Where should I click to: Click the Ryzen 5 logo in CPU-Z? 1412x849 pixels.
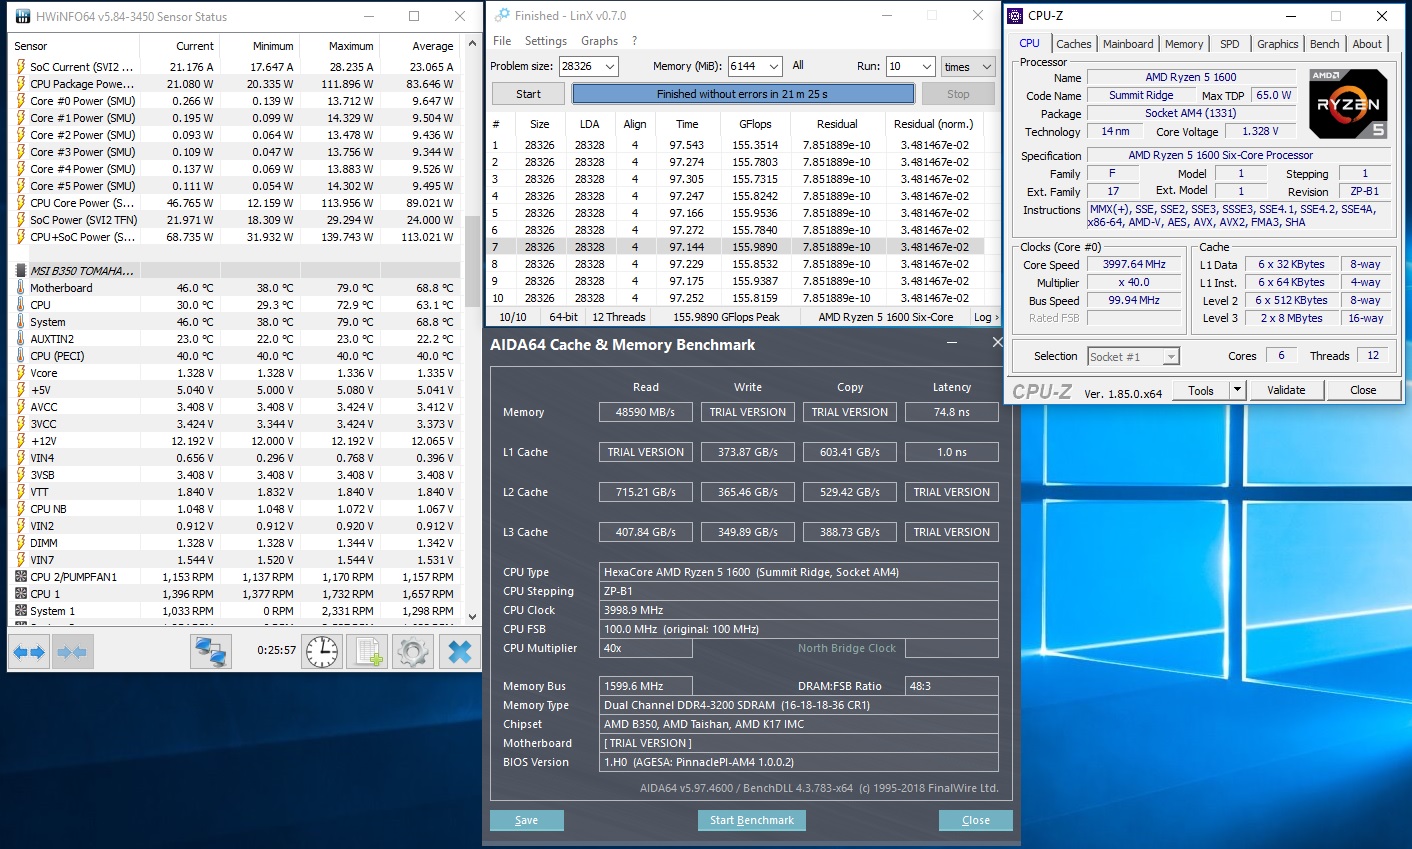[x=1348, y=104]
